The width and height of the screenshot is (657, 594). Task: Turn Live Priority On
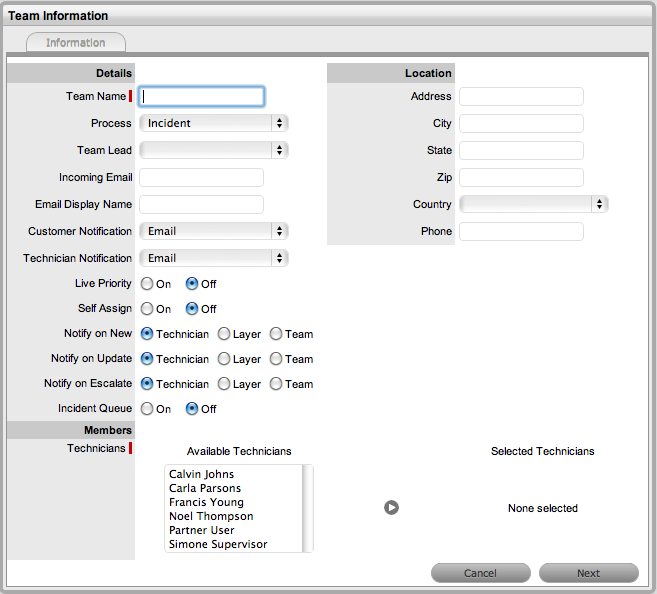(147, 284)
